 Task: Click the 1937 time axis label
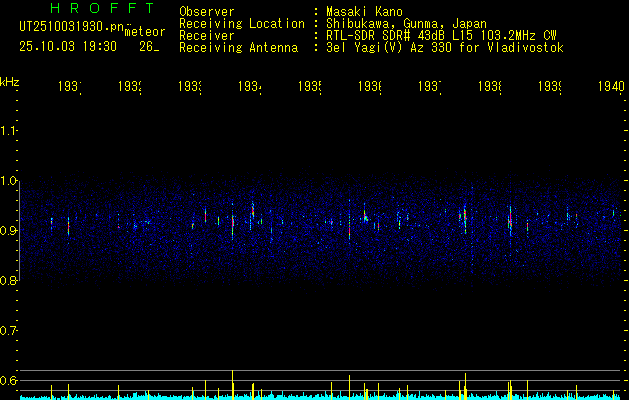pyautogui.click(x=430, y=87)
